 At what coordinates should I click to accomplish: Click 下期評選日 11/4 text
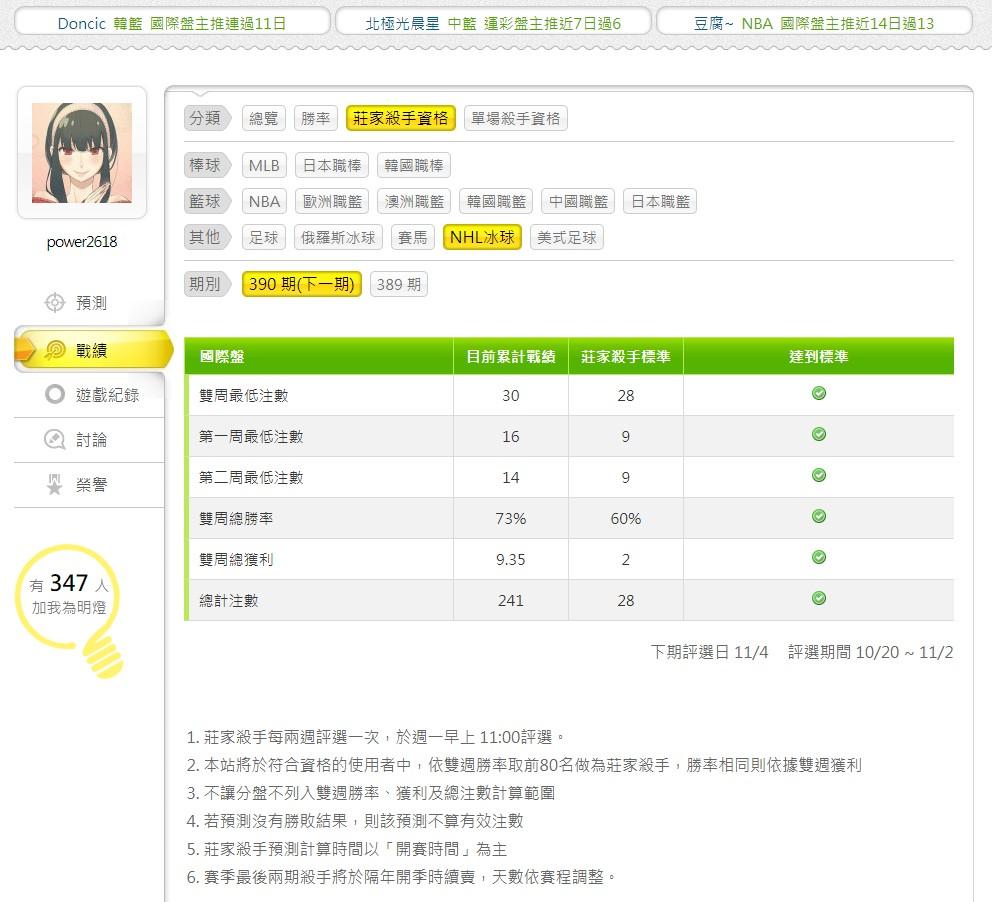pyautogui.click(x=709, y=652)
